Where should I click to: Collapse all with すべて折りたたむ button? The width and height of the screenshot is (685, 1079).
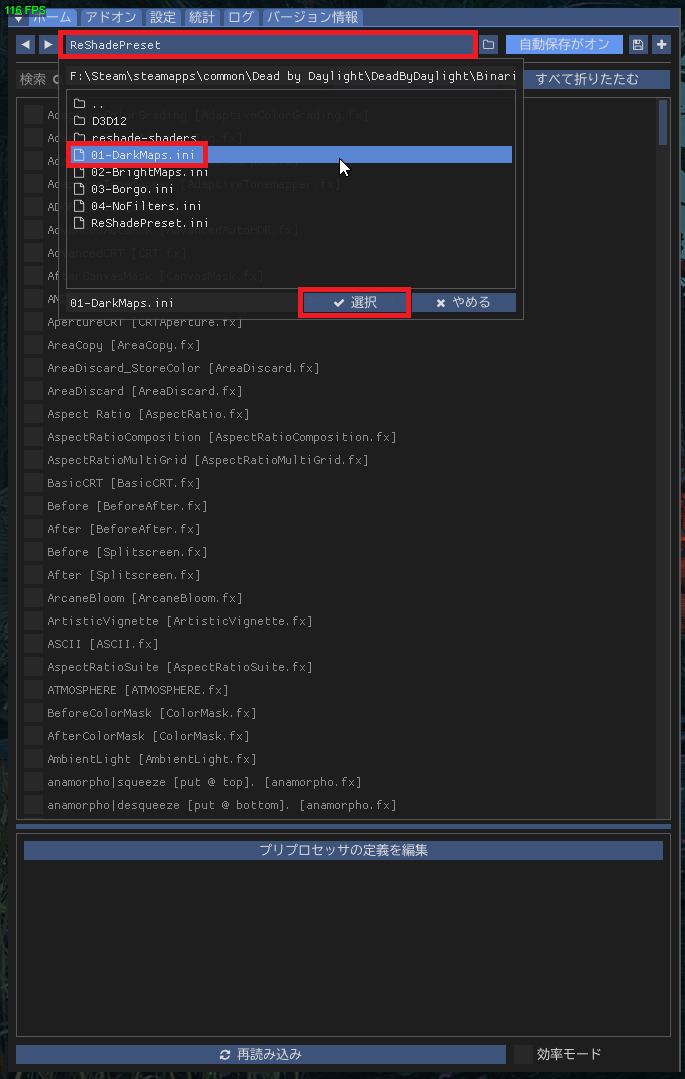586,79
